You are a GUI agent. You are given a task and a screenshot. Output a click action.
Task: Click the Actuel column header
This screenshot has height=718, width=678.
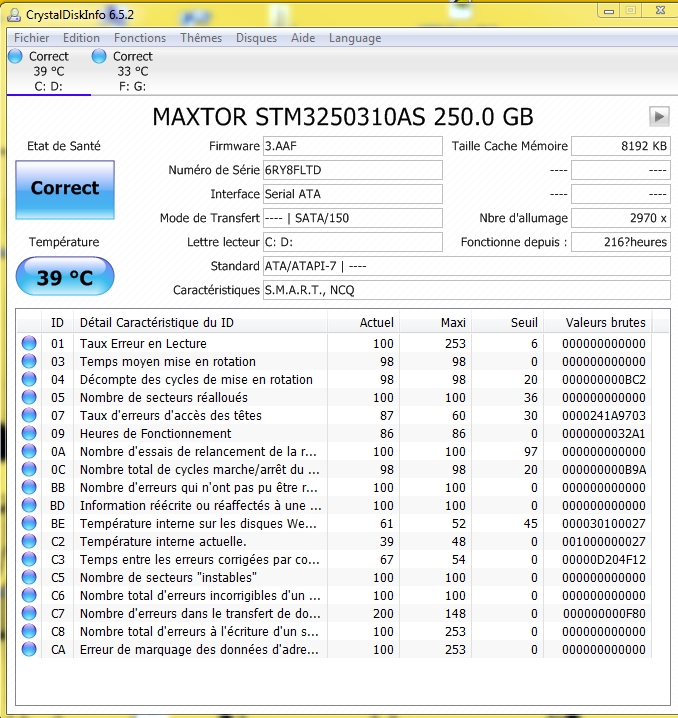(363, 323)
